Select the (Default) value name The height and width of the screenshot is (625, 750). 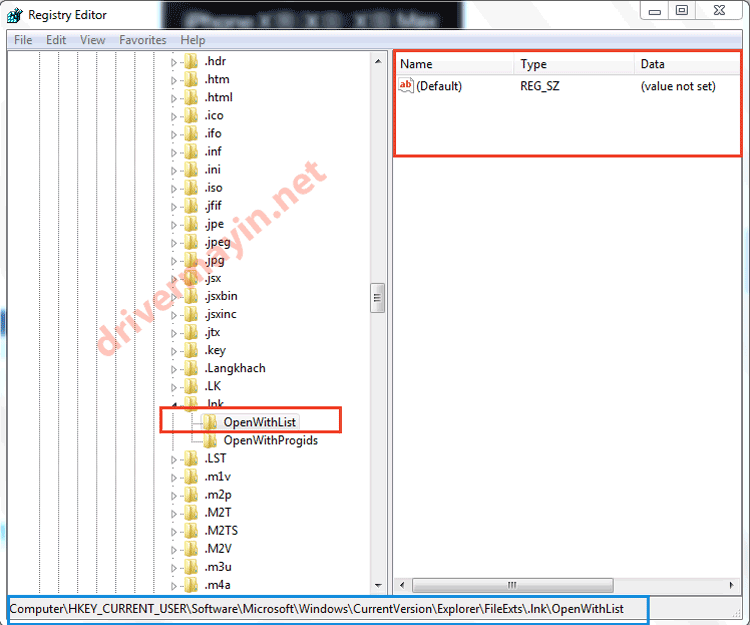click(x=439, y=86)
